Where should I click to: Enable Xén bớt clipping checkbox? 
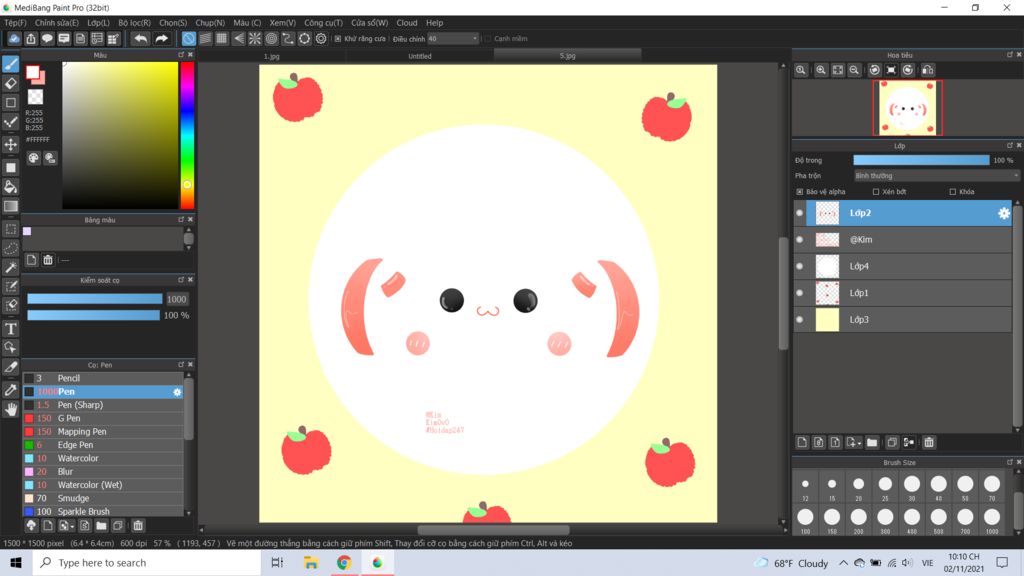point(876,192)
